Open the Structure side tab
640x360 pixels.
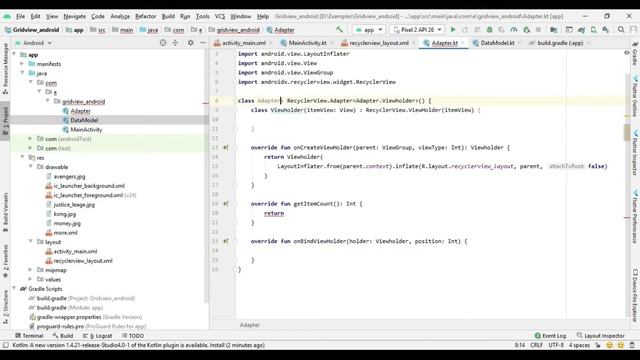click(x=5, y=306)
